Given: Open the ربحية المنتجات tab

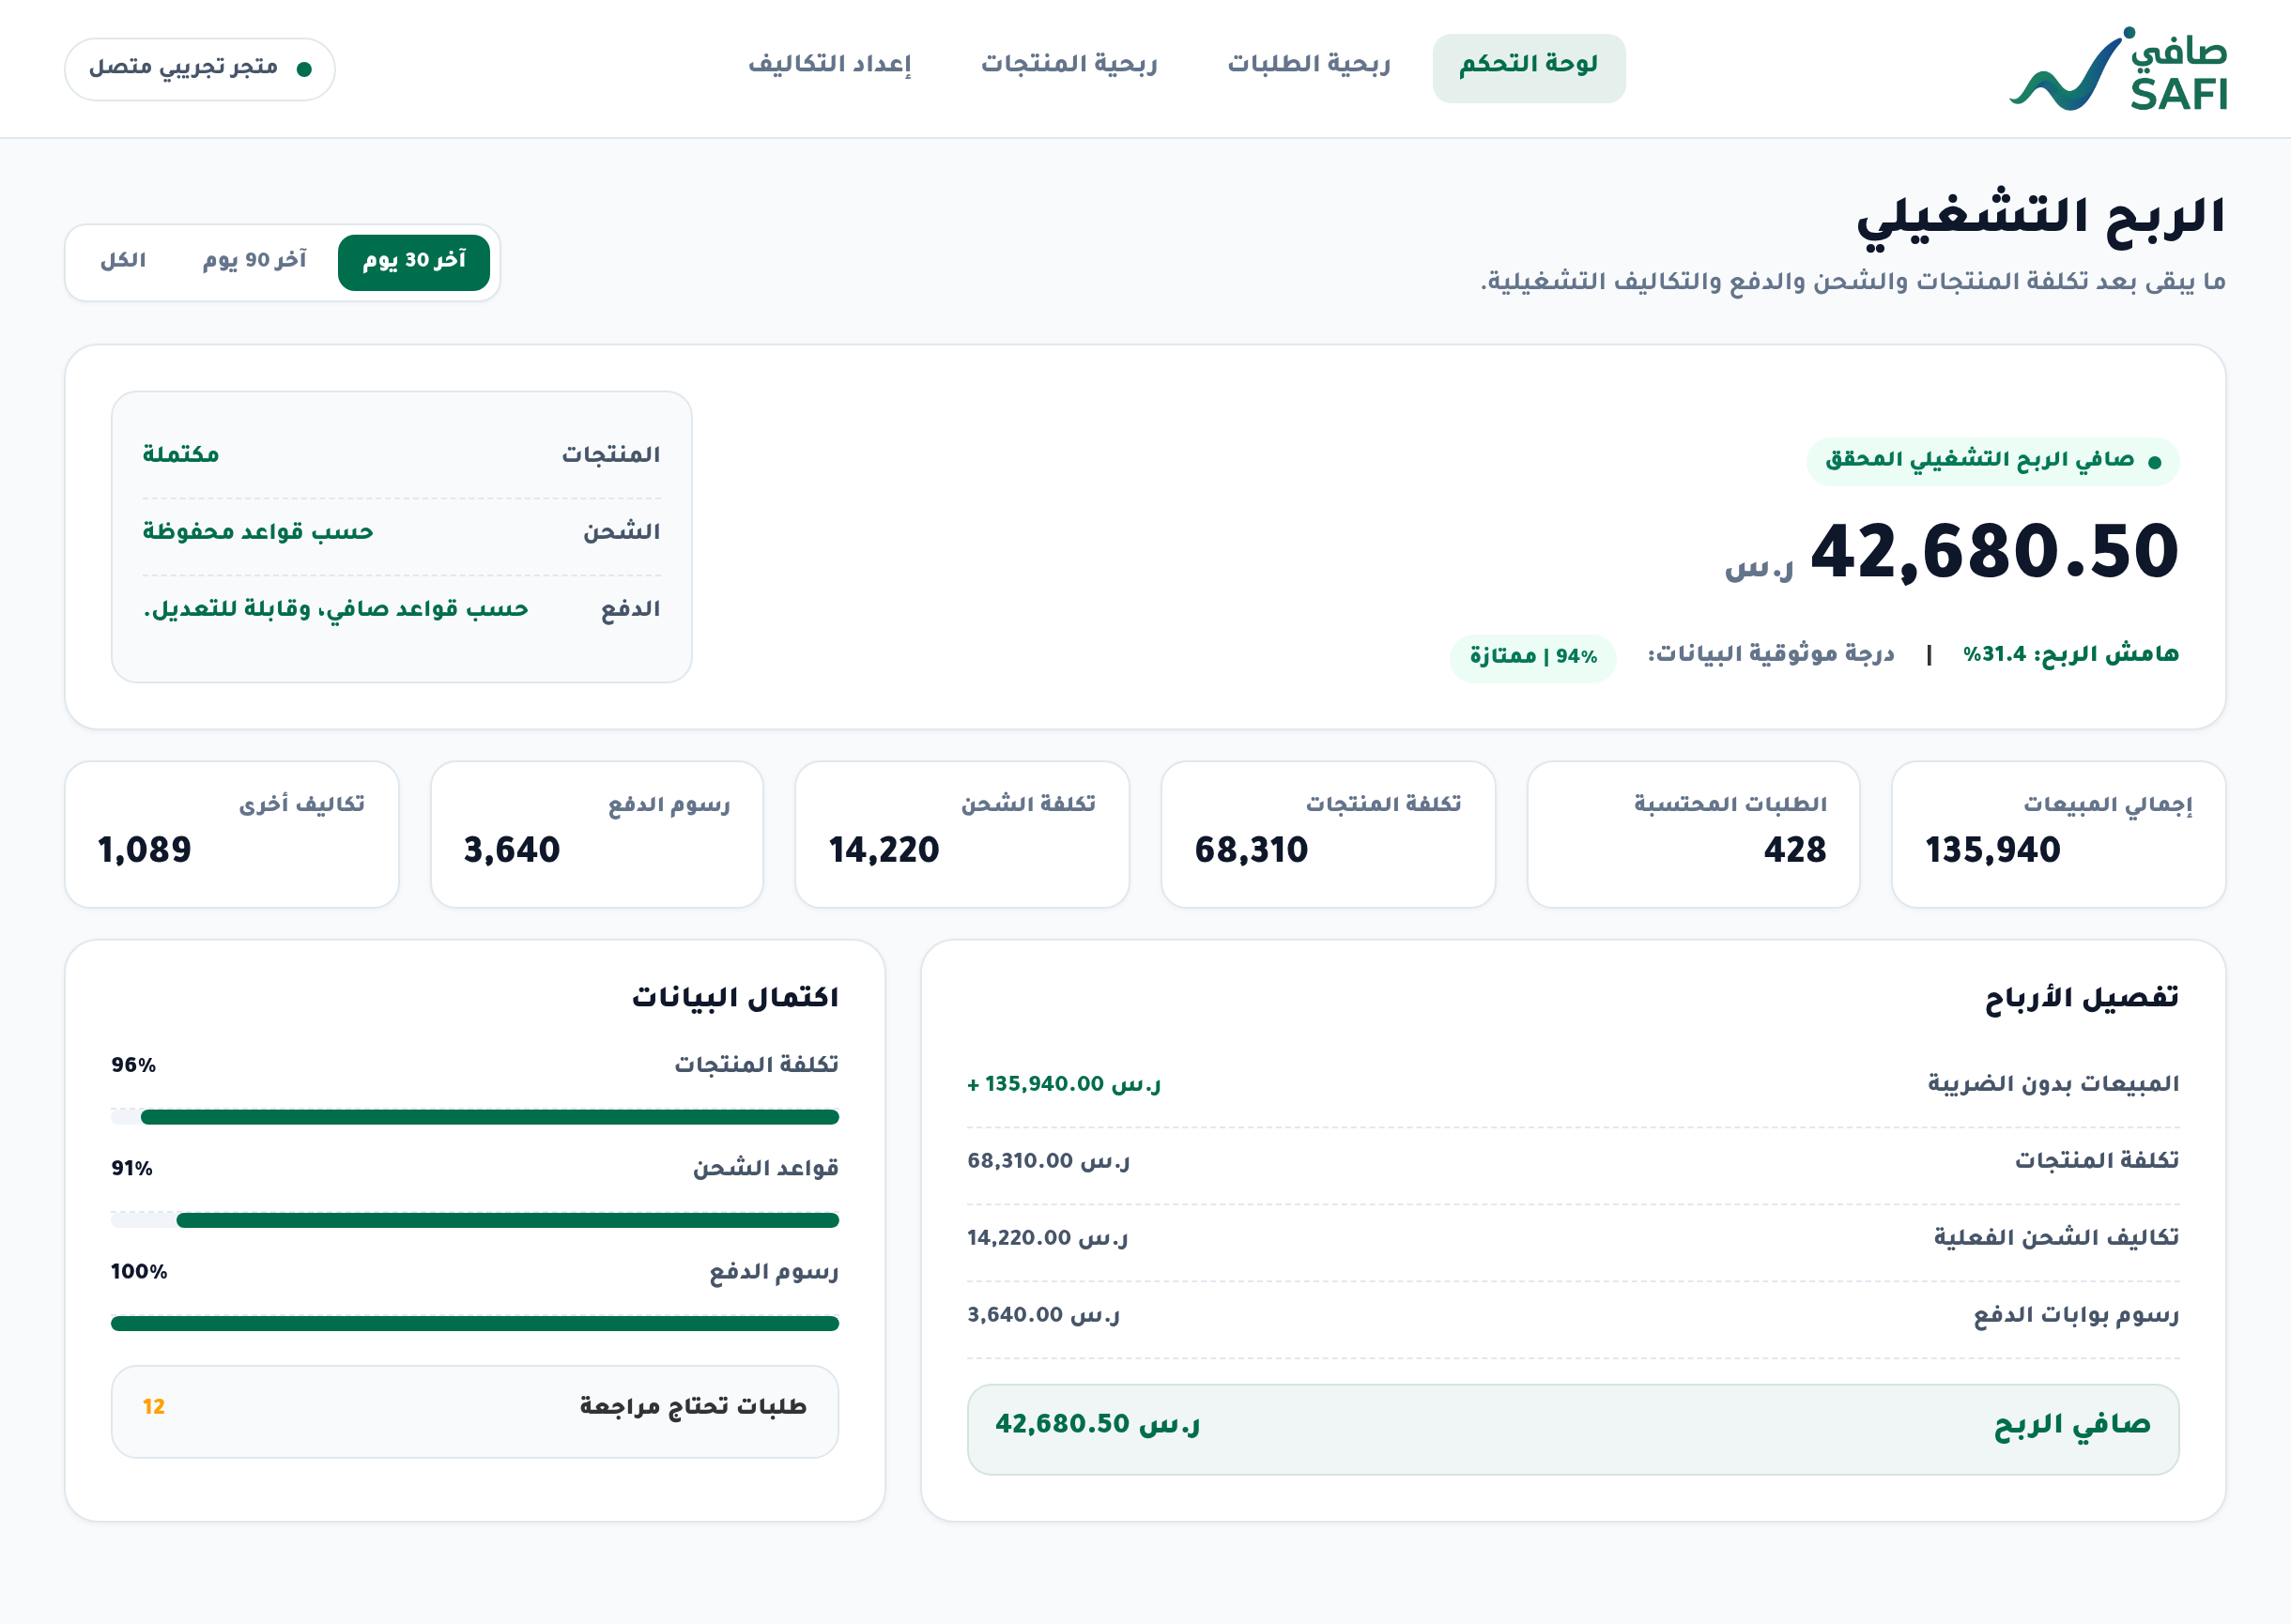Looking at the screenshot, I should pos(1068,65).
